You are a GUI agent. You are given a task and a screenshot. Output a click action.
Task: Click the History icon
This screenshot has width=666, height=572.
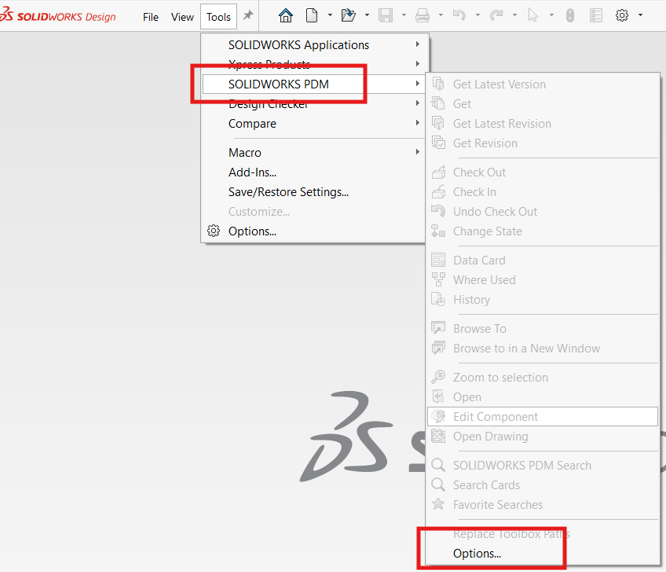click(438, 299)
